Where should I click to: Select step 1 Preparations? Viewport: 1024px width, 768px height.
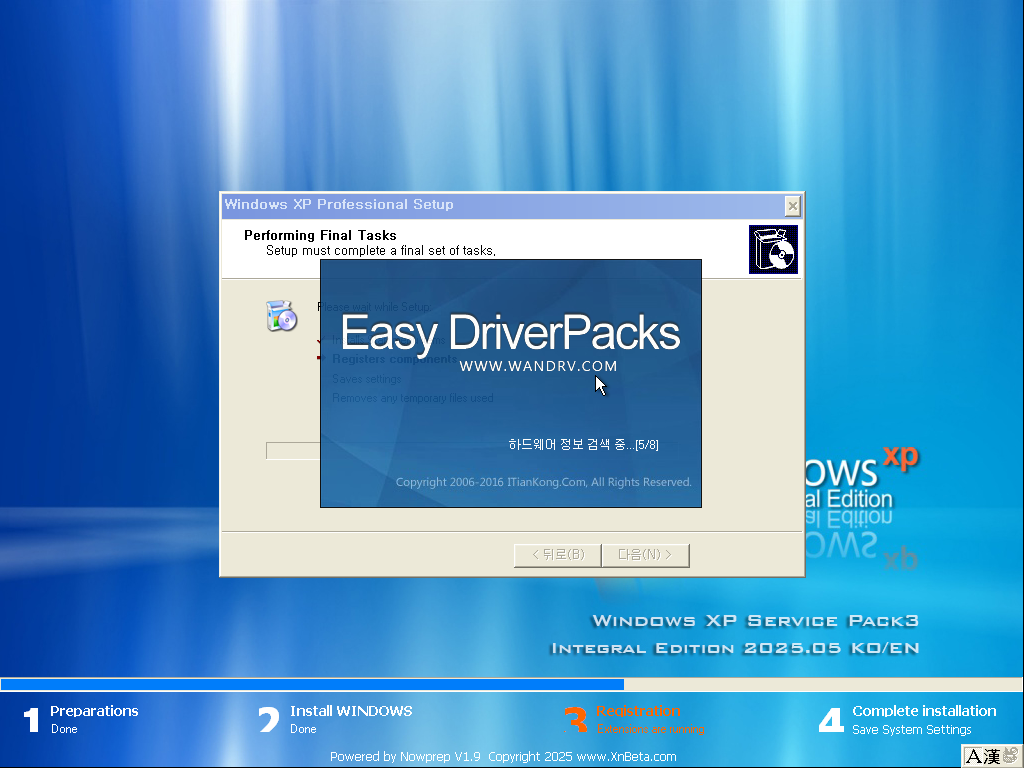[82, 719]
